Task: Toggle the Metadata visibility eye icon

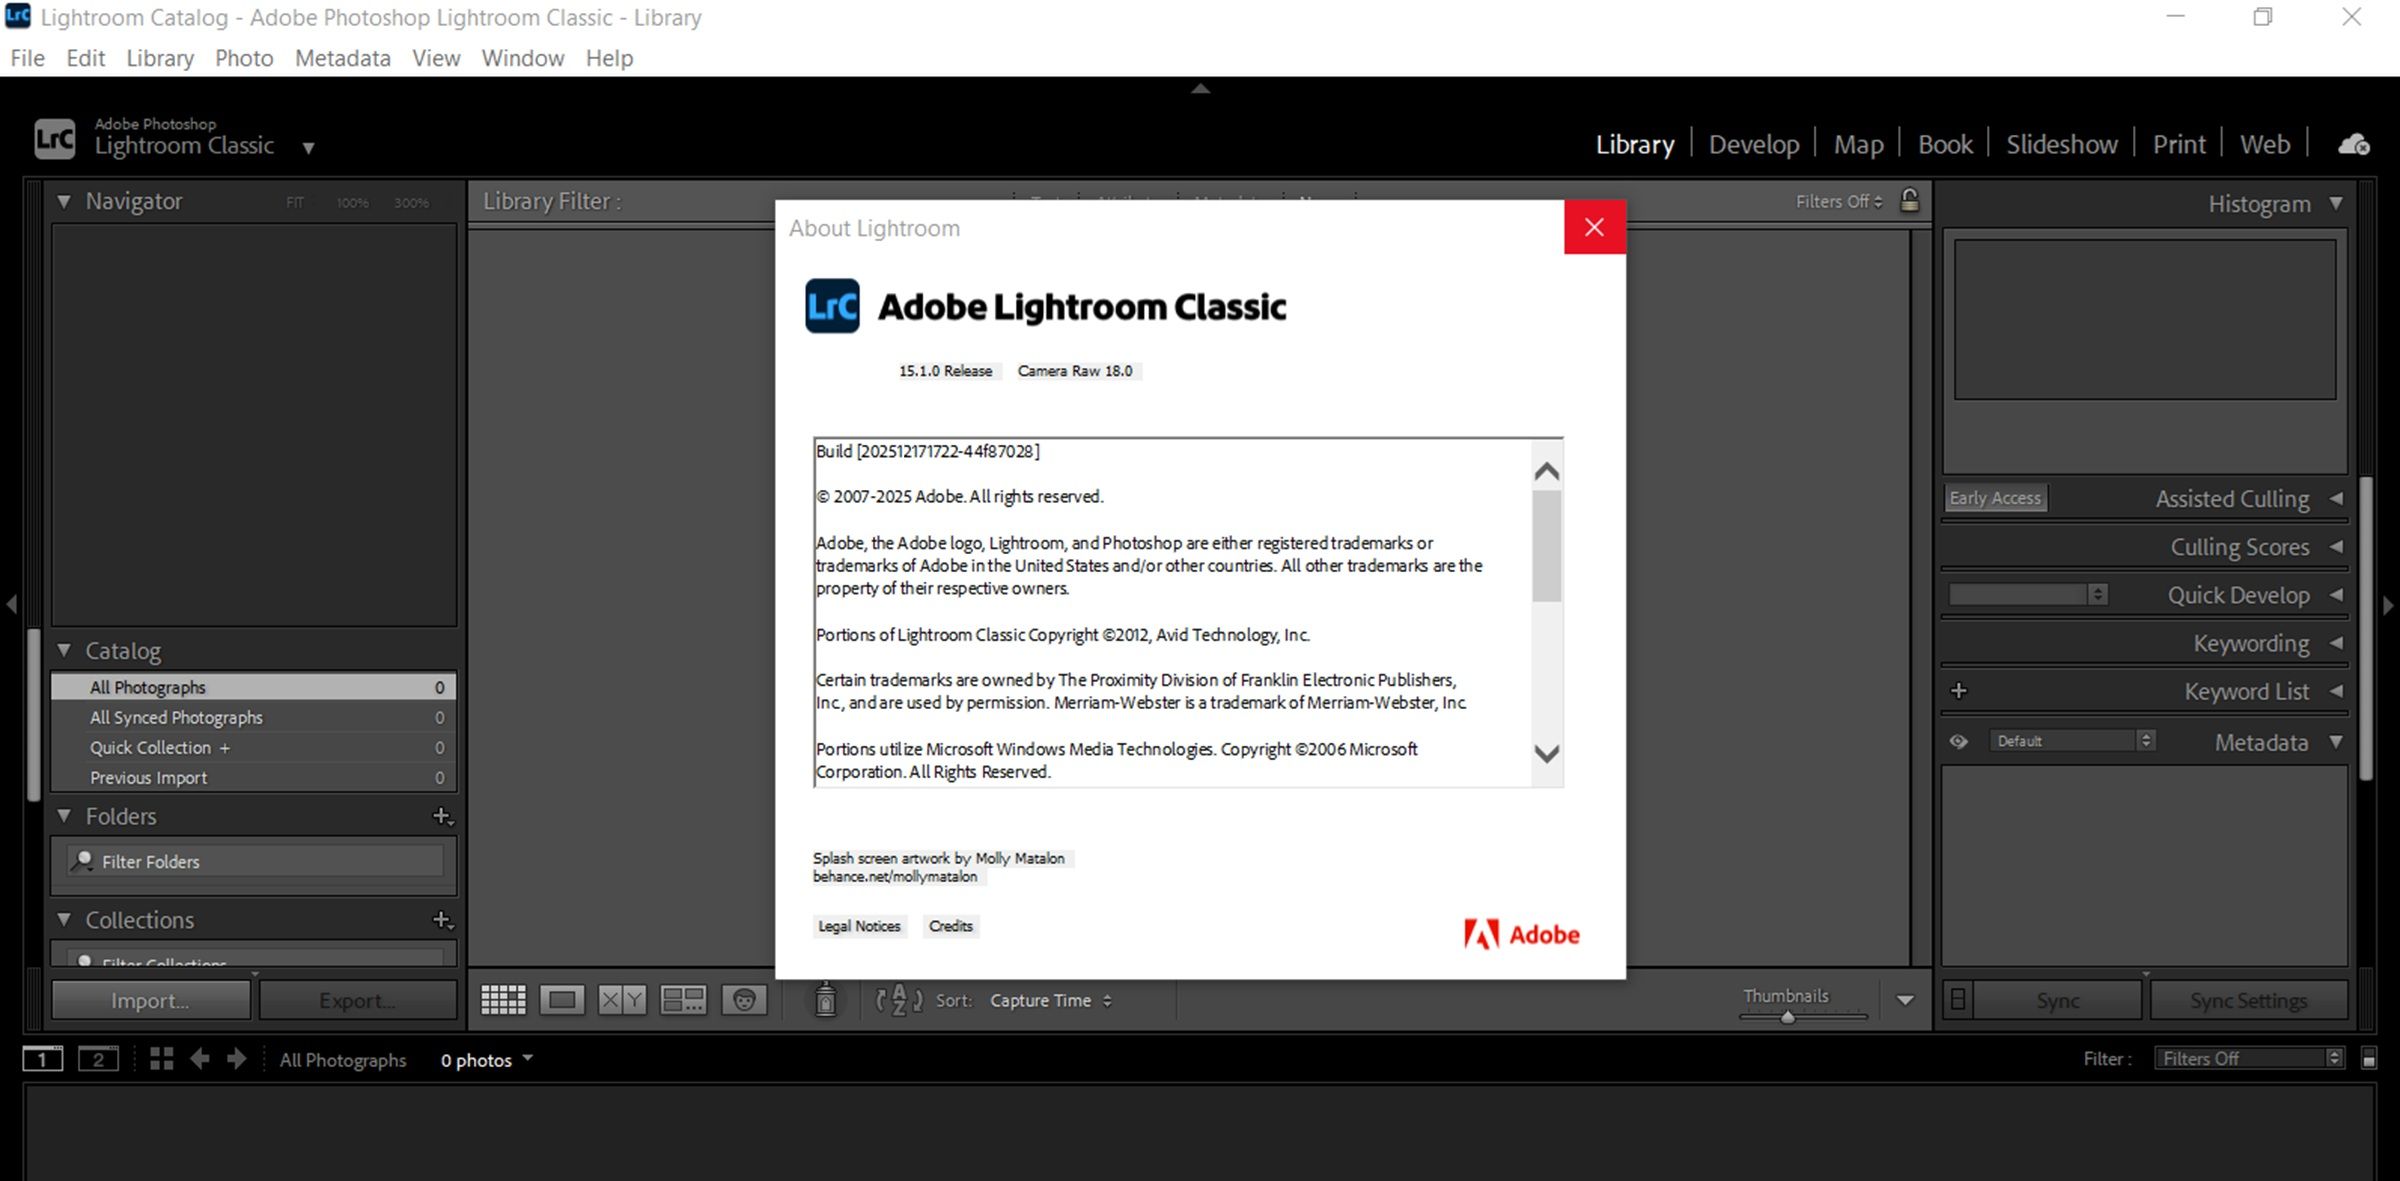Action: coord(1958,741)
